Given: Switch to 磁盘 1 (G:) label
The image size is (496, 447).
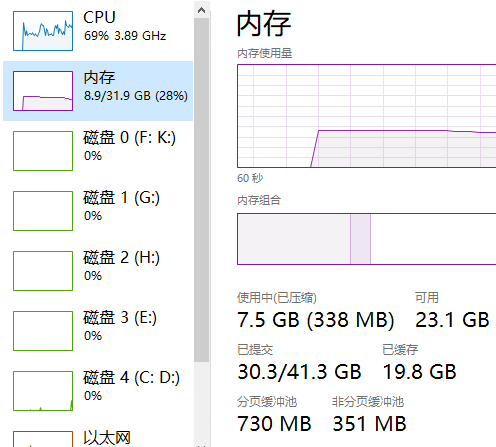Looking at the screenshot, I should [x=121, y=197].
